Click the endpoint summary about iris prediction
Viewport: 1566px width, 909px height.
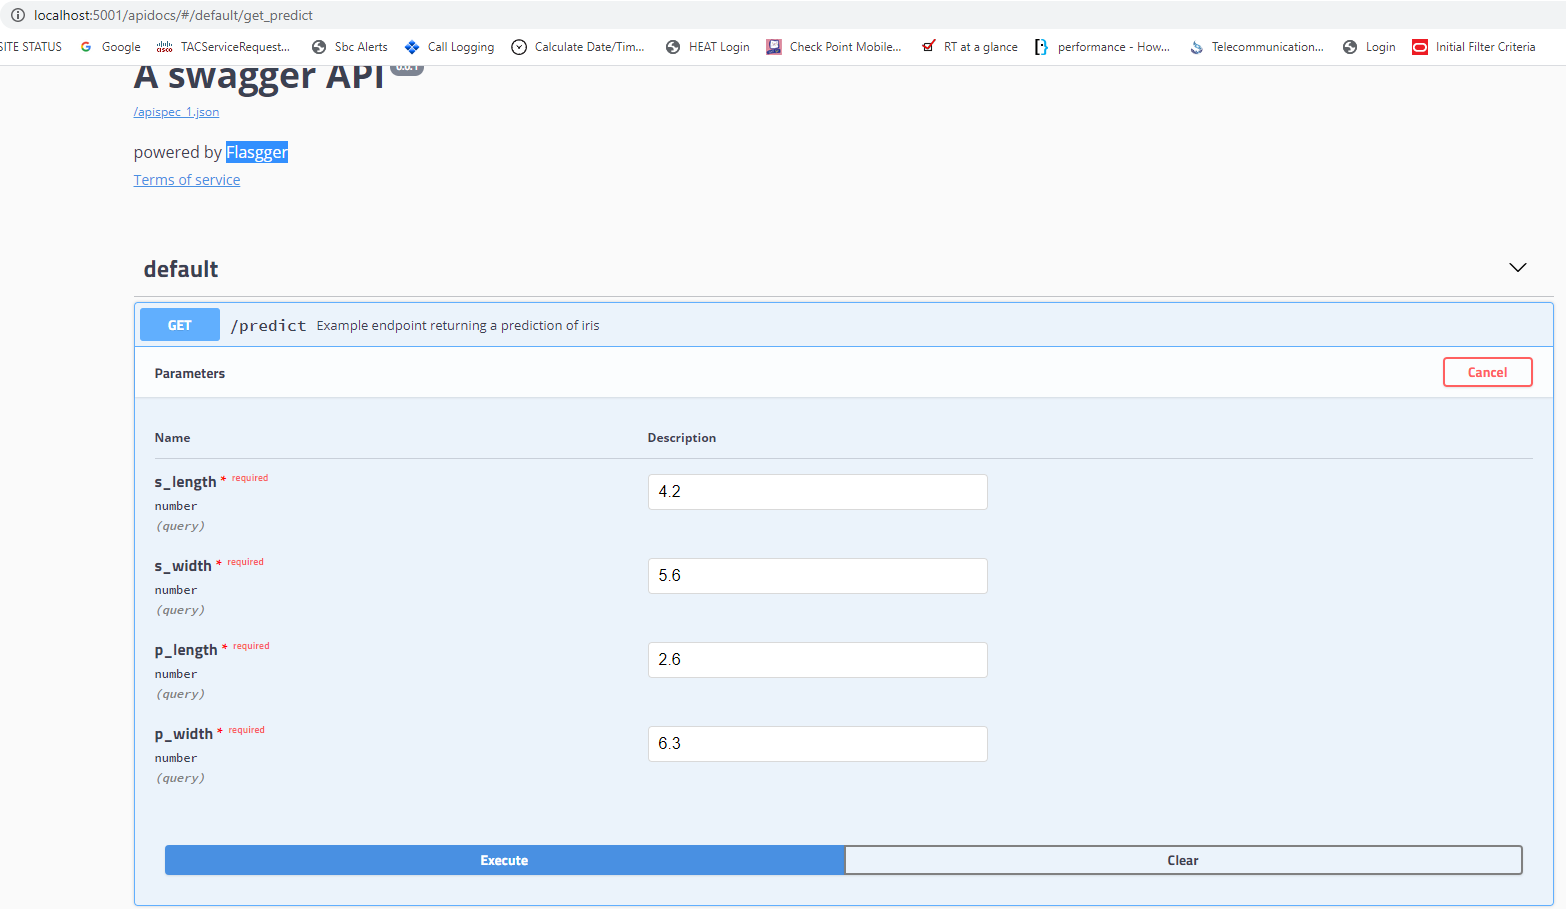tap(458, 326)
